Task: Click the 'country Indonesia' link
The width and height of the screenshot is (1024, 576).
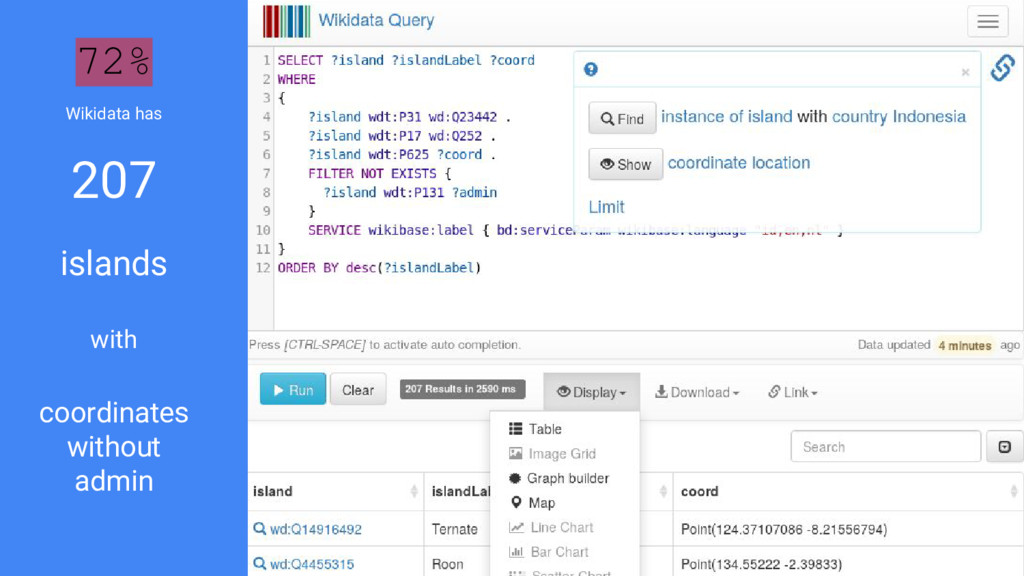Action: point(899,117)
